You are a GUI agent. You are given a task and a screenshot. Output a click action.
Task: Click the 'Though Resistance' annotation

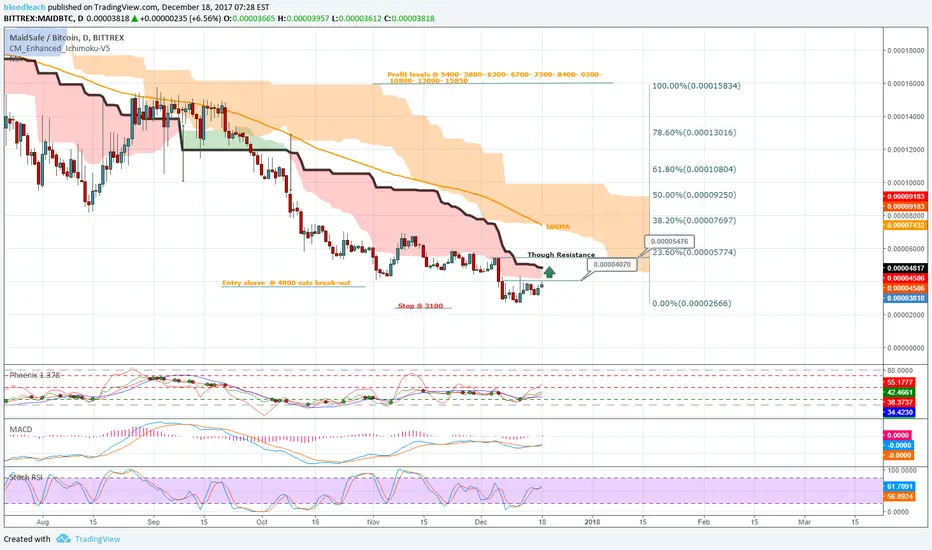click(561, 254)
